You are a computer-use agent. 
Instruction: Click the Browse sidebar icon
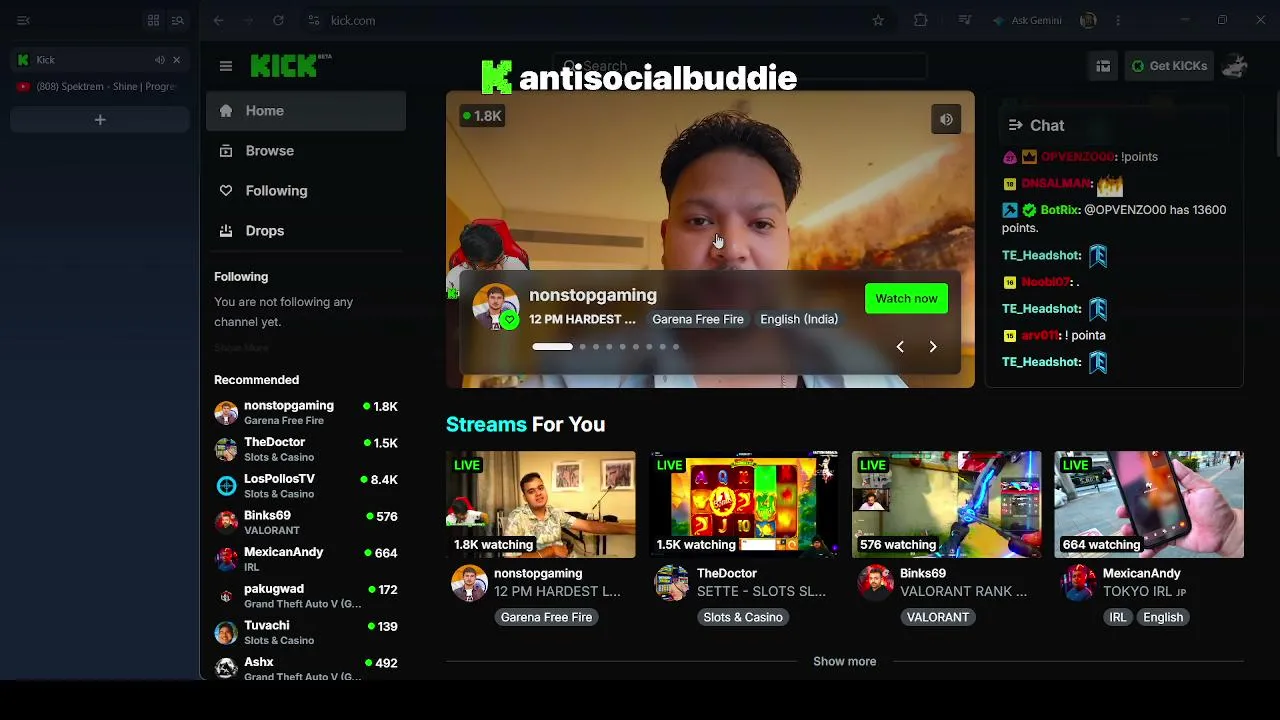tap(226, 151)
